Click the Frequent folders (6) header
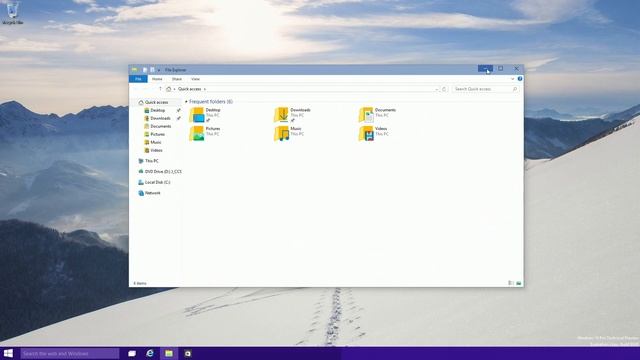This screenshot has height=360, width=640. 211,102
